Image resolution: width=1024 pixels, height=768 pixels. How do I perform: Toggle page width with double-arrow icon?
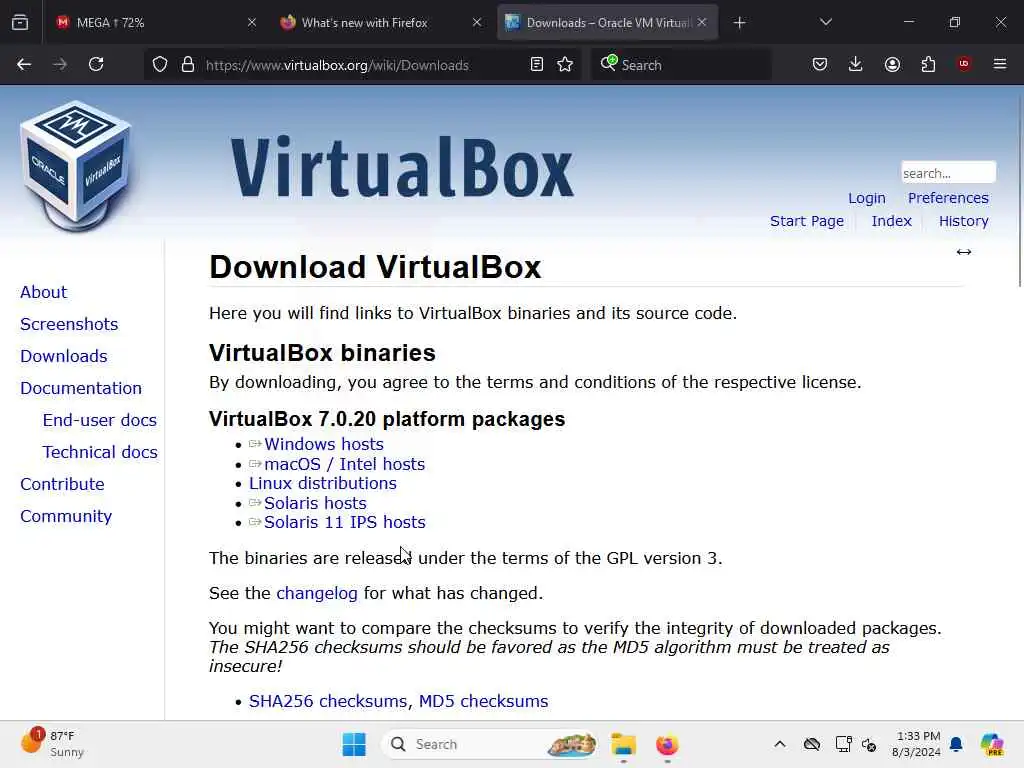pos(964,252)
